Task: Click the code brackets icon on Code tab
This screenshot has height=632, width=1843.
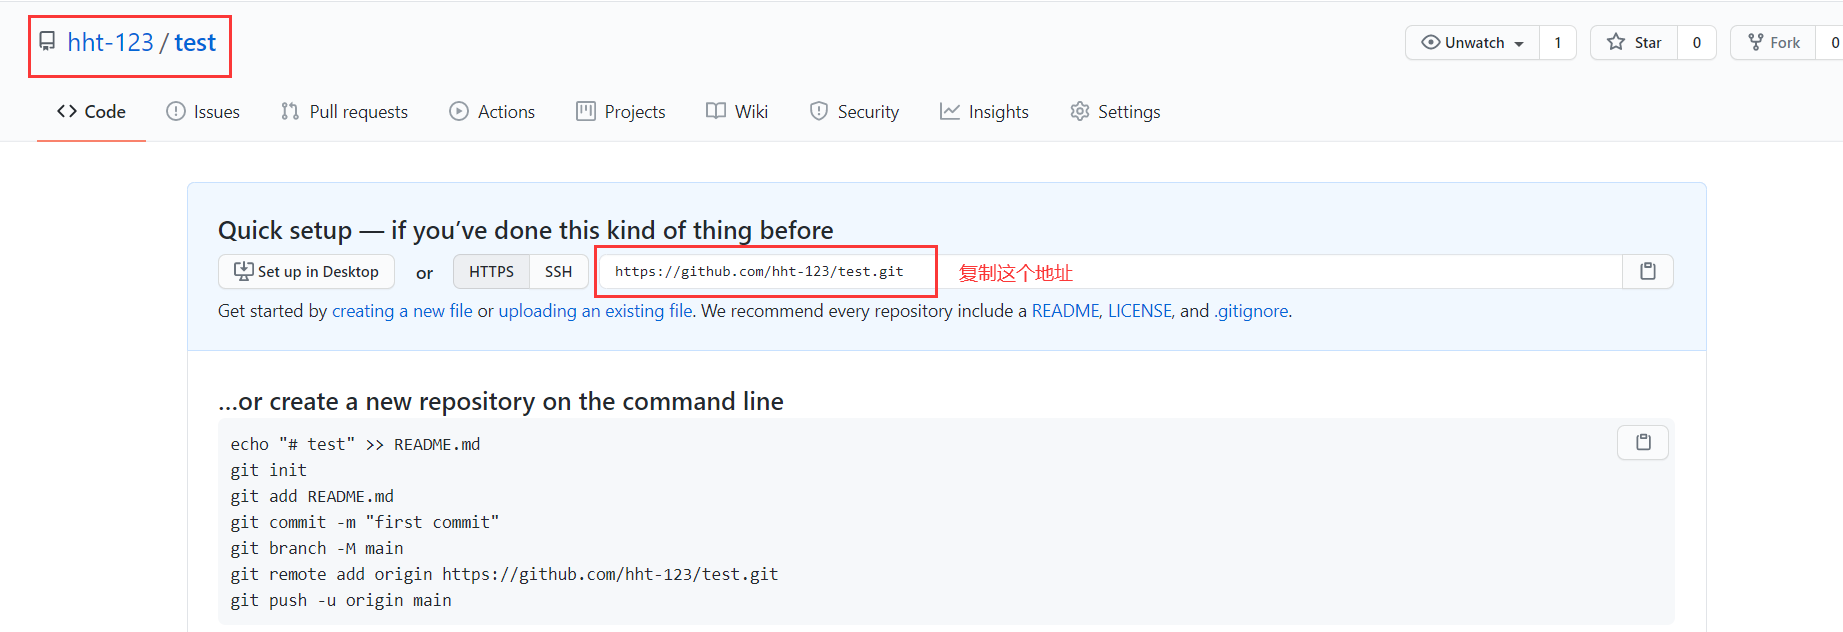Action: [x=67, y=111]
